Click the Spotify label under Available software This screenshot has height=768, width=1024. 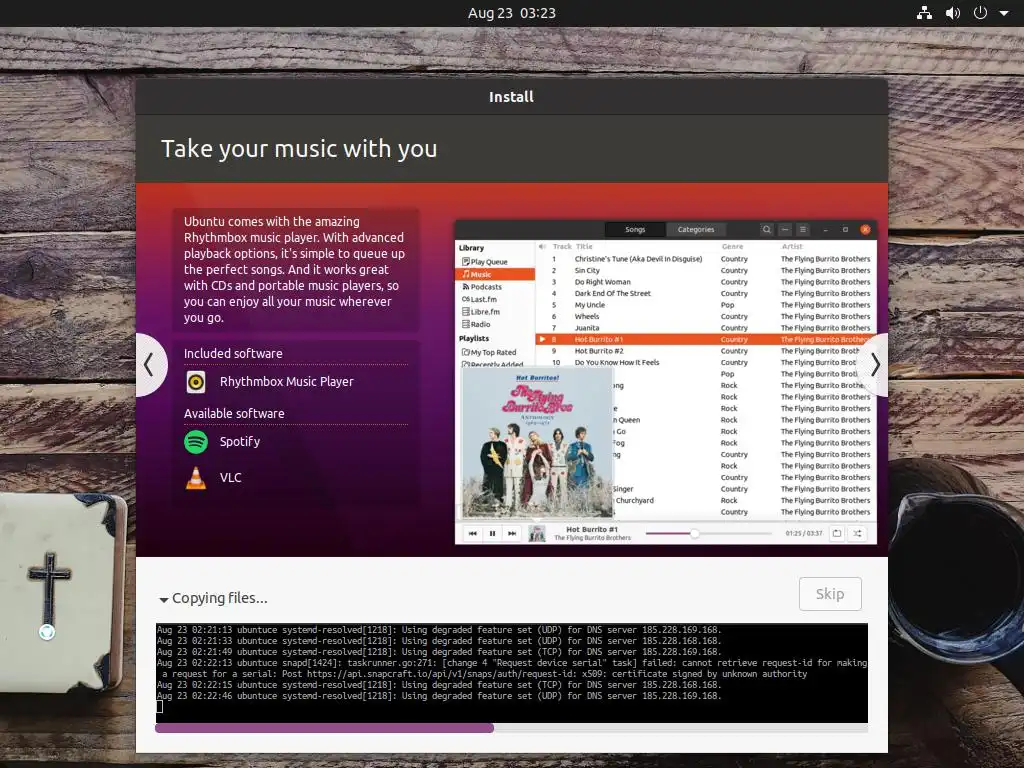click(x=240, y=441)
